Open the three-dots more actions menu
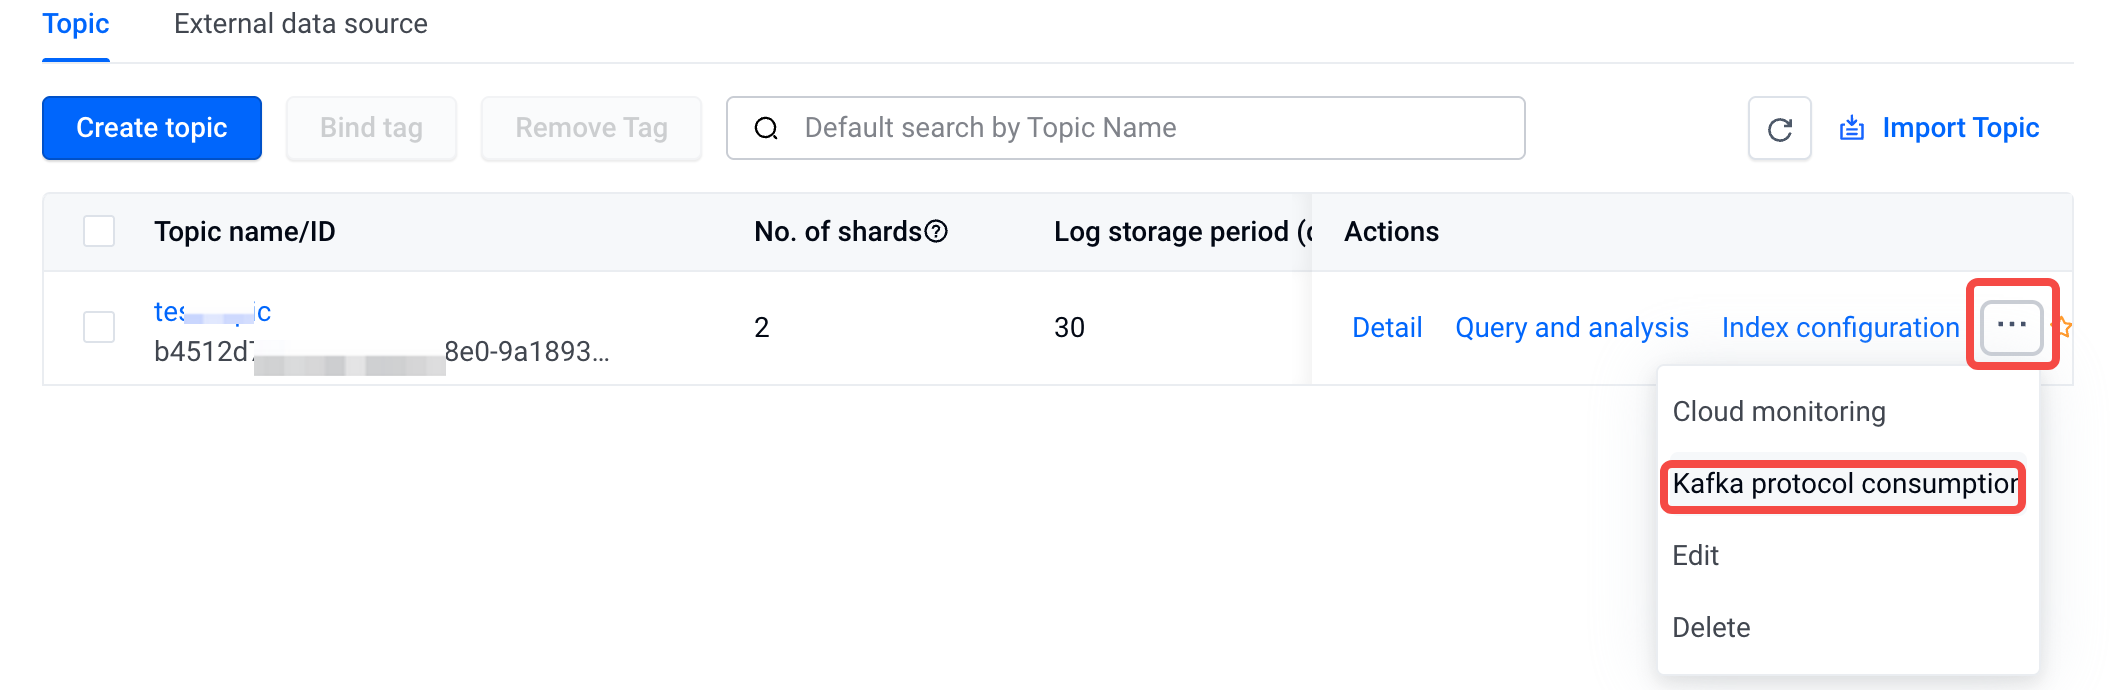 point(2012,326)
